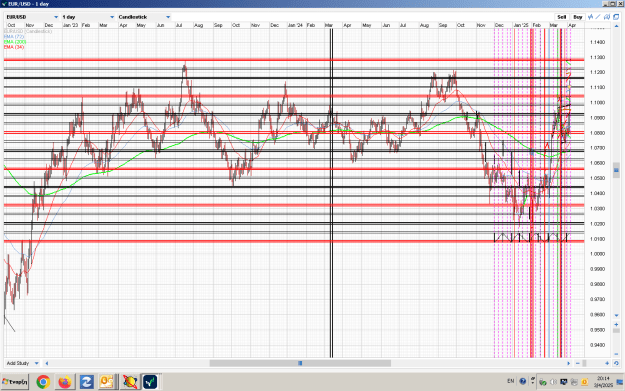
Task: Click the 1.1300 price axis label
Action: point(597,57)
